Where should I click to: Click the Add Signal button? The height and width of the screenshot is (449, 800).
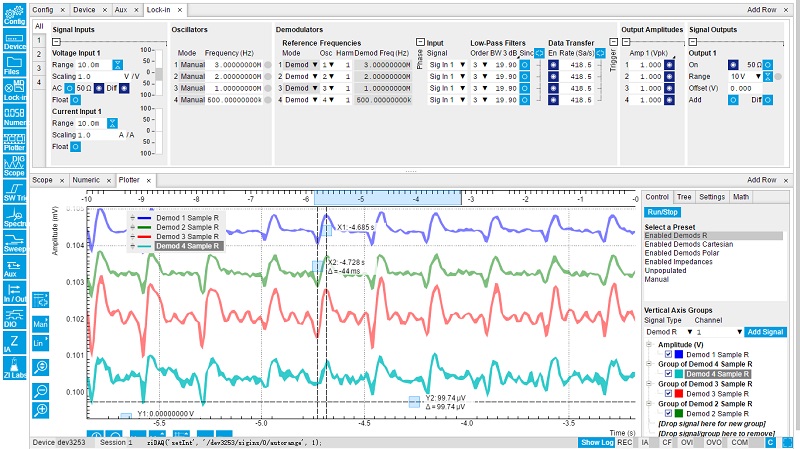(x=766, y=331)
